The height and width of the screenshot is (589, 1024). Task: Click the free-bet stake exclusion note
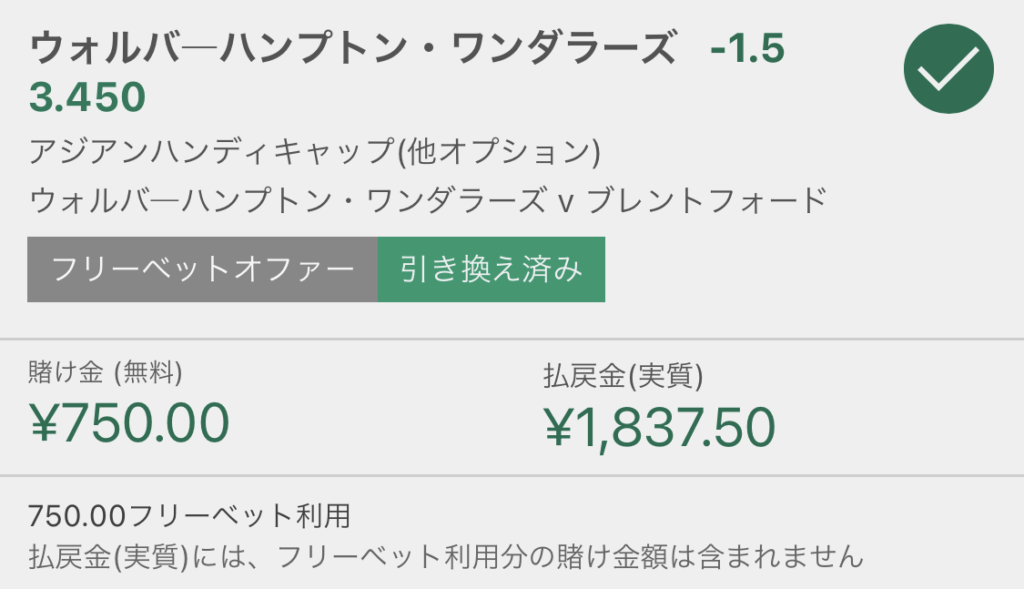click(x=446, y=557)
